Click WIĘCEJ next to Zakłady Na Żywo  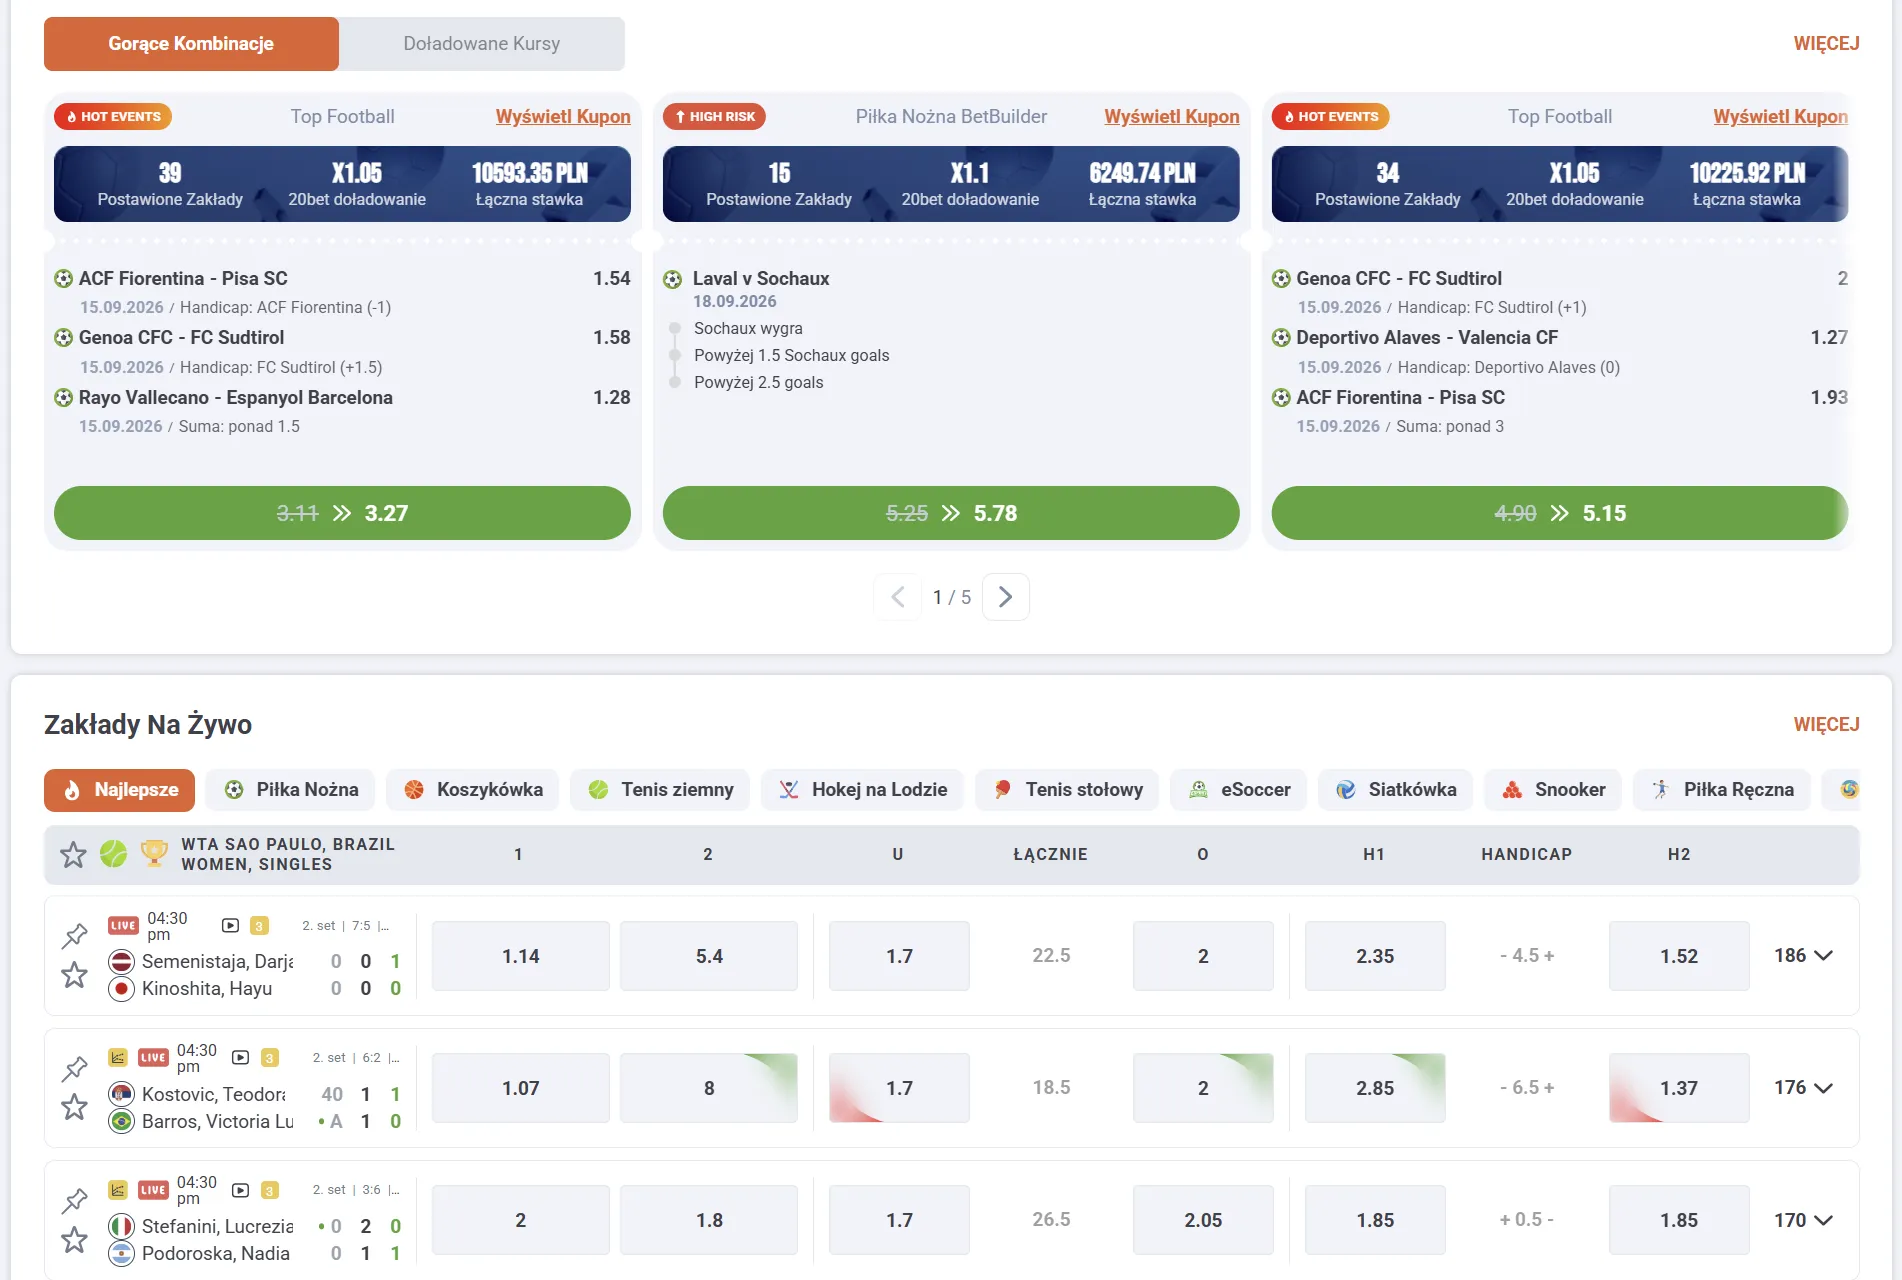(x=1826, y=724)
